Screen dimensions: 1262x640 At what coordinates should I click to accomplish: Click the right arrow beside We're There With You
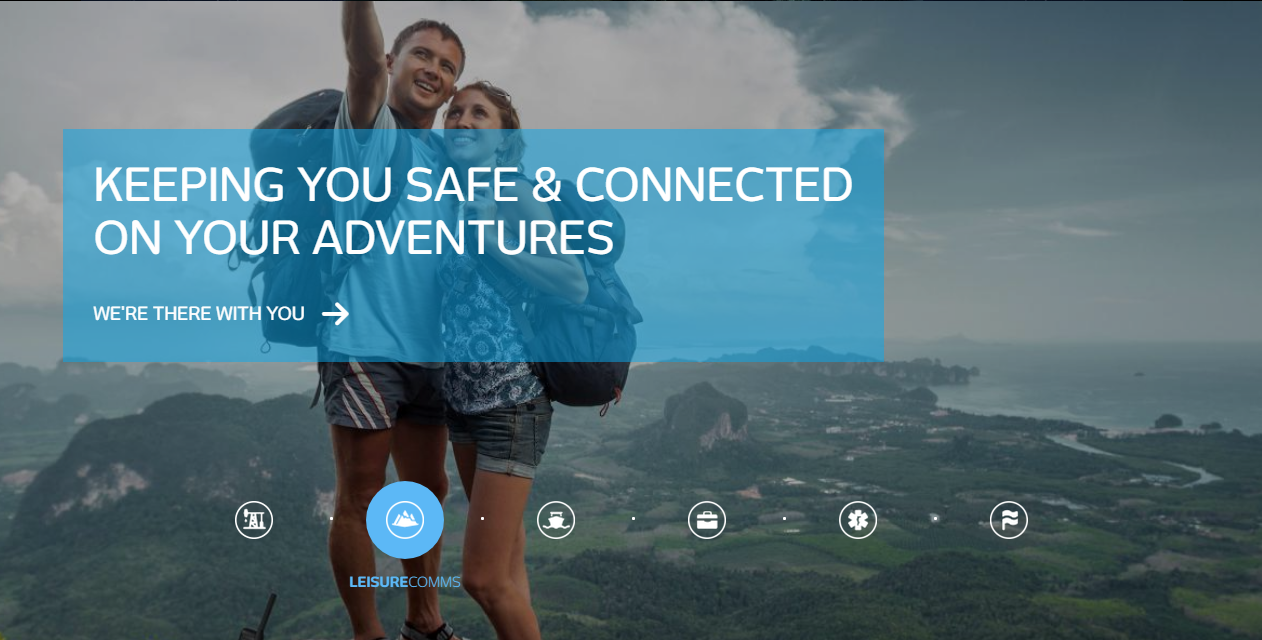tap(336, 314)
